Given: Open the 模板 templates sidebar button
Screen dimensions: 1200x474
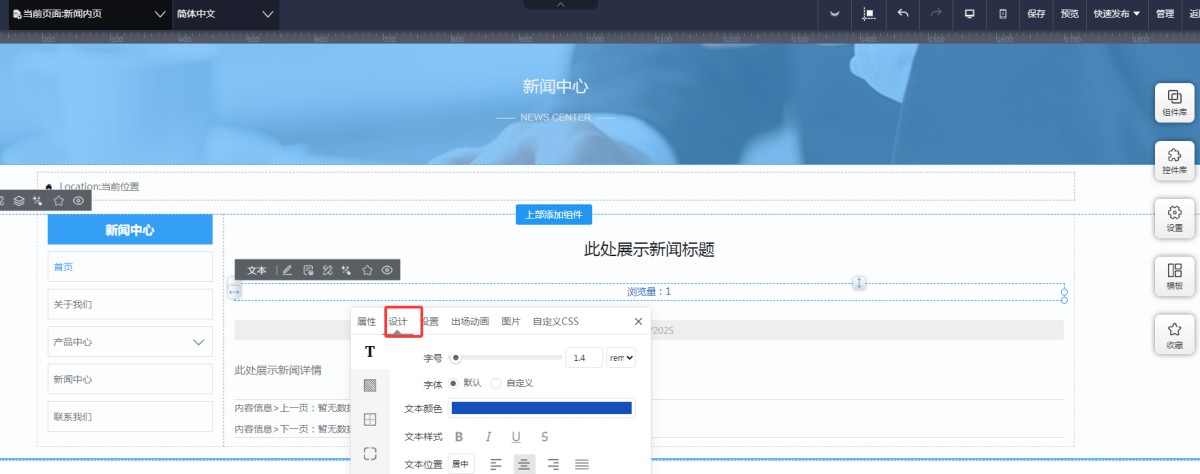Looking at the screenshot, I should [x=1174, y=275].
